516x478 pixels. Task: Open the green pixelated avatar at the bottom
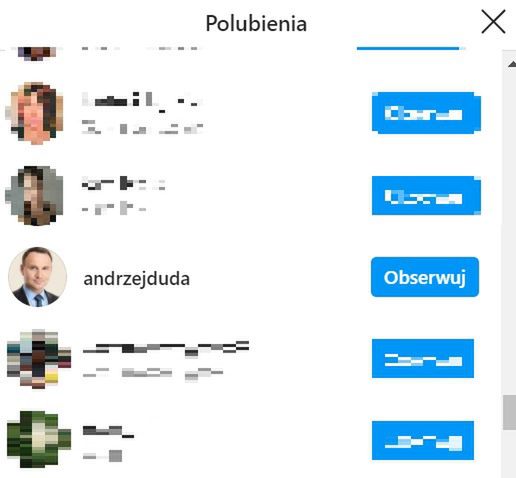(x=39, y=439)
